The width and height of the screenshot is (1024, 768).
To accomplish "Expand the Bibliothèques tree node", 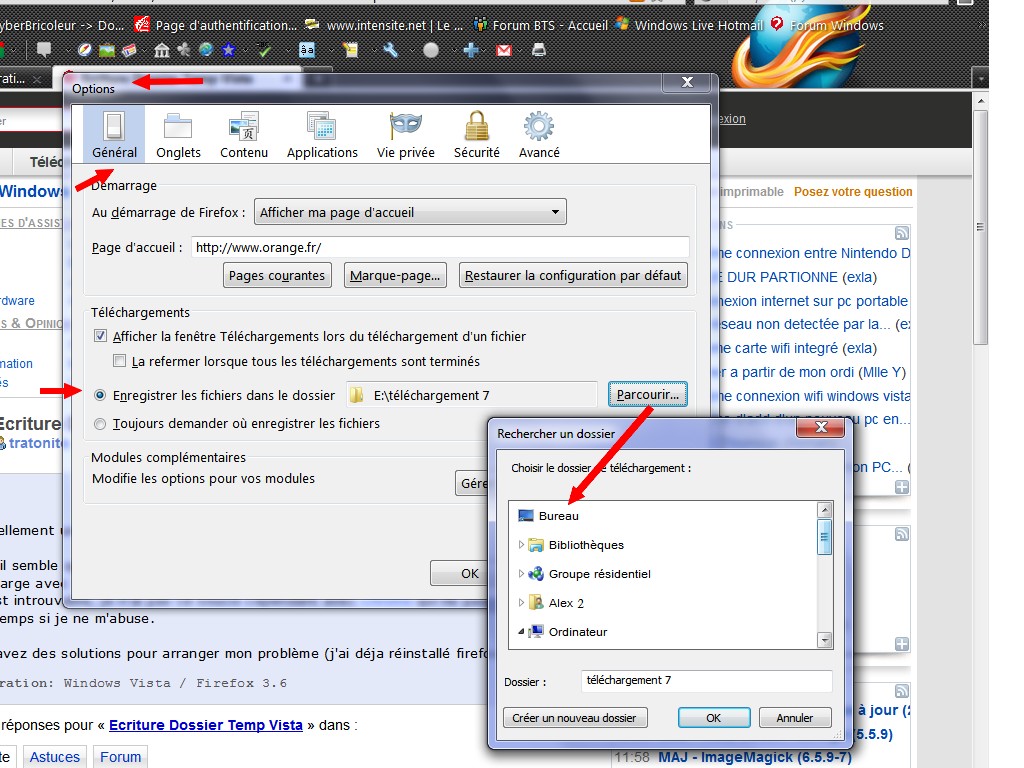I will point(522,545).
